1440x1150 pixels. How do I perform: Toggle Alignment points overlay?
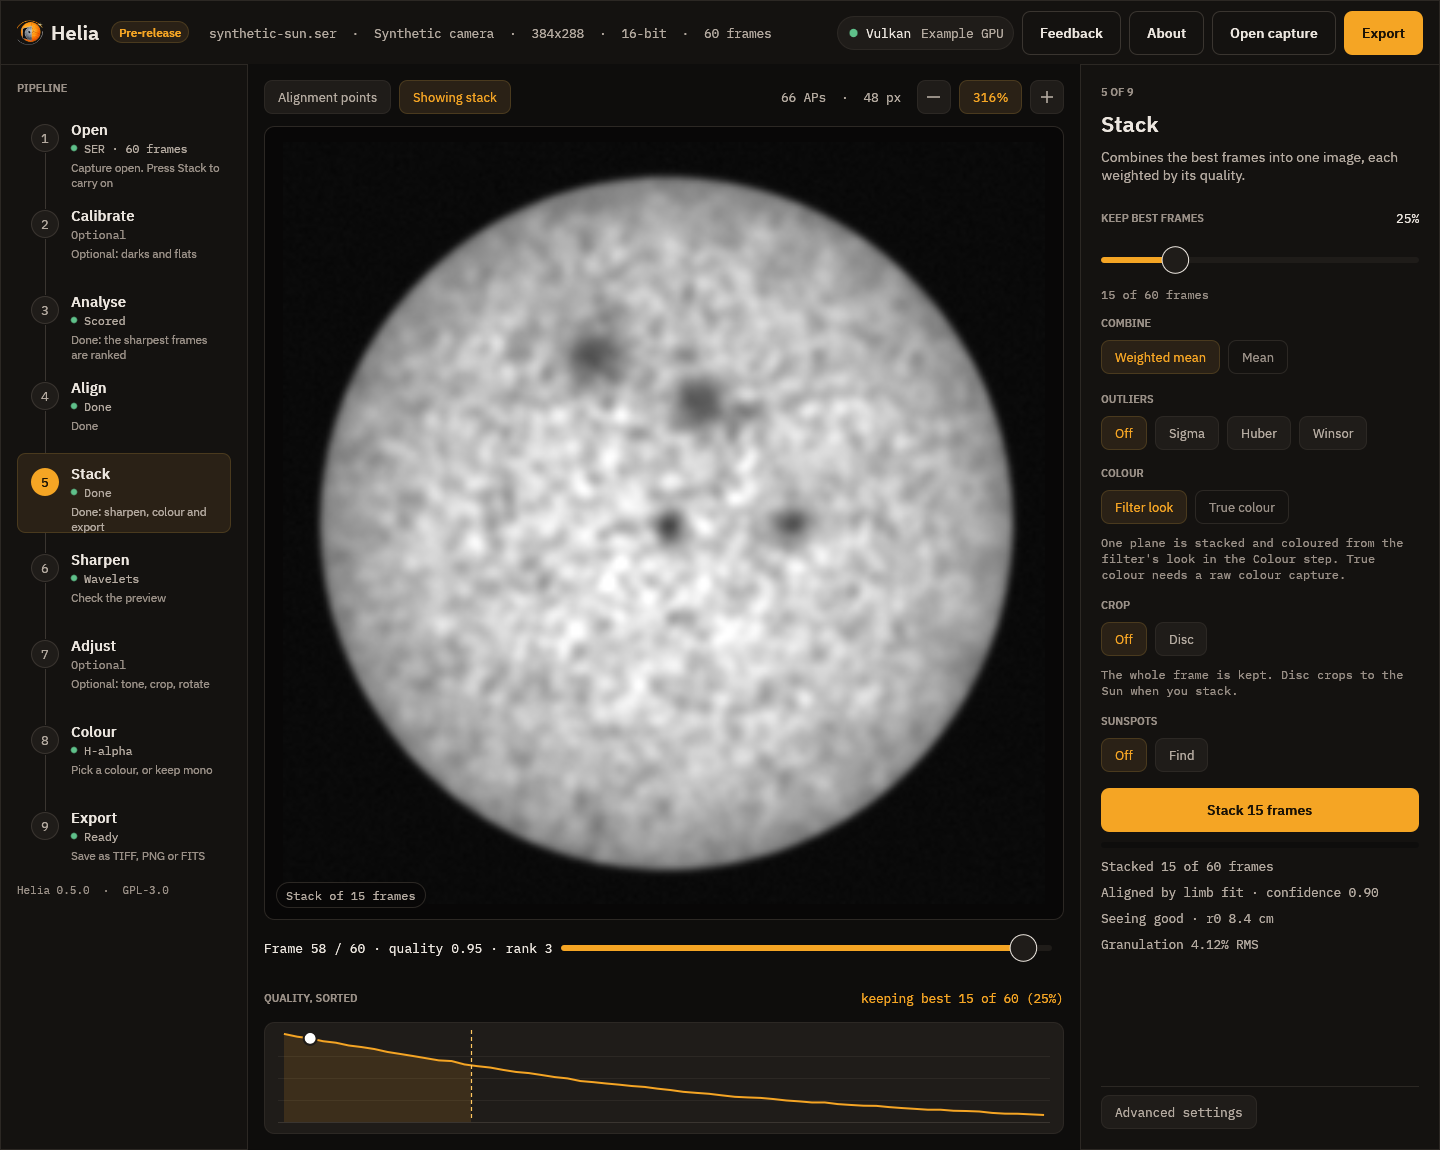327,97
